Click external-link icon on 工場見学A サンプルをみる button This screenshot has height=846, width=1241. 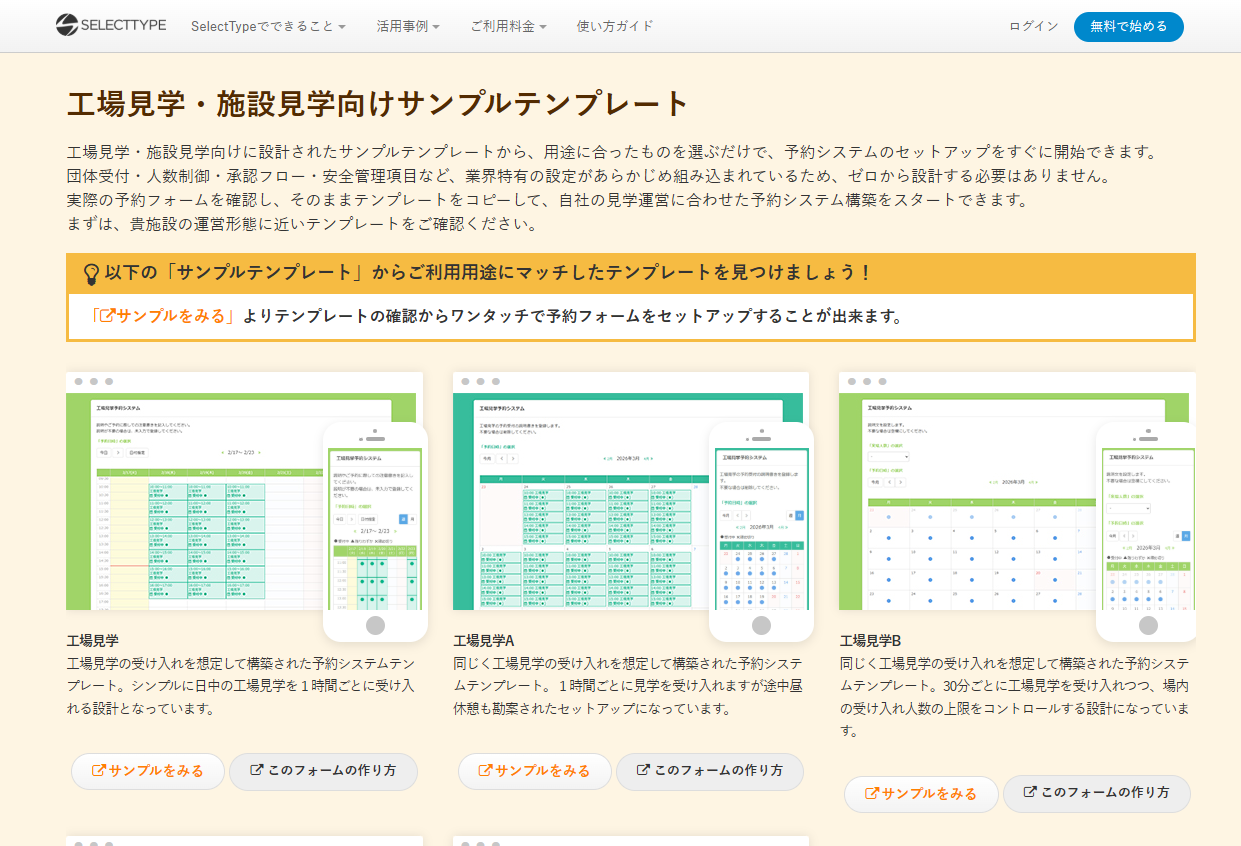tap(485, 771)
